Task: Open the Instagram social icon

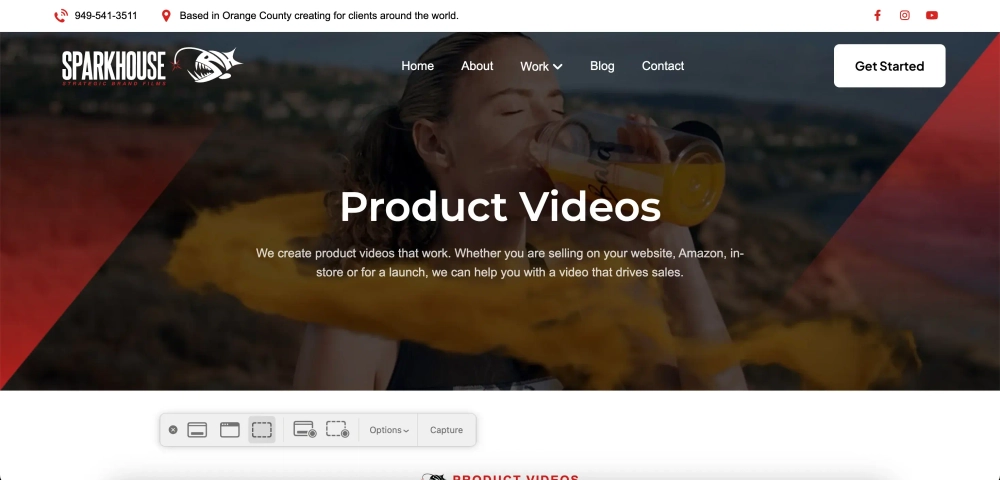Action: 904,15
